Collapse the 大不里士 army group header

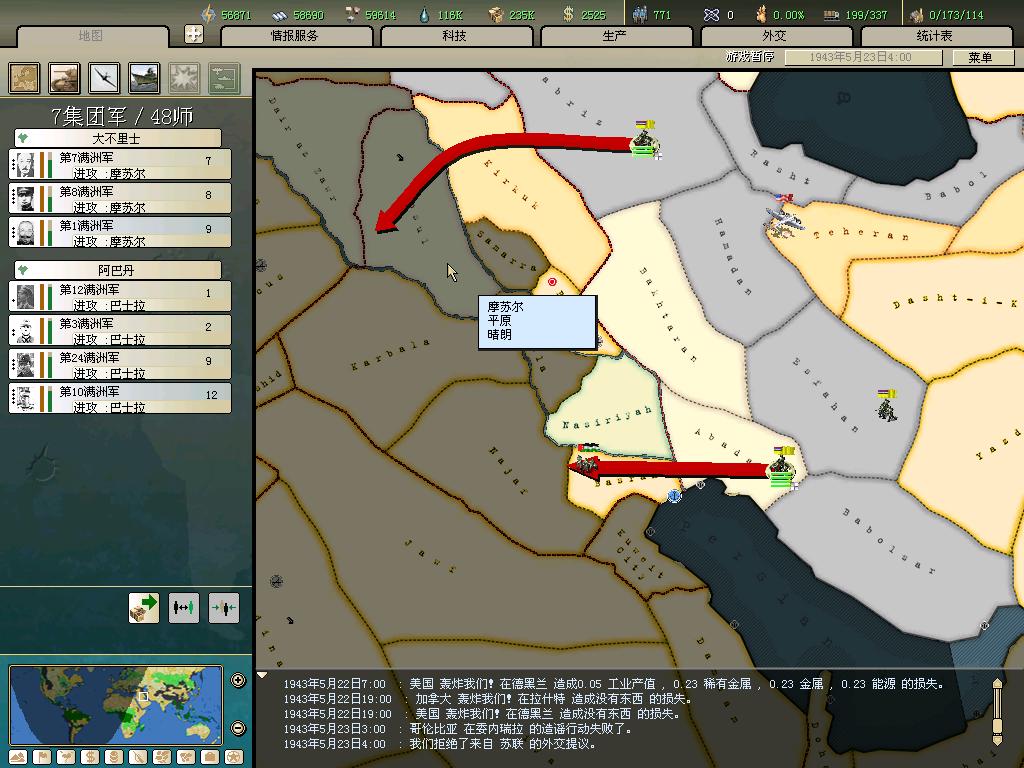coord(24,139)
